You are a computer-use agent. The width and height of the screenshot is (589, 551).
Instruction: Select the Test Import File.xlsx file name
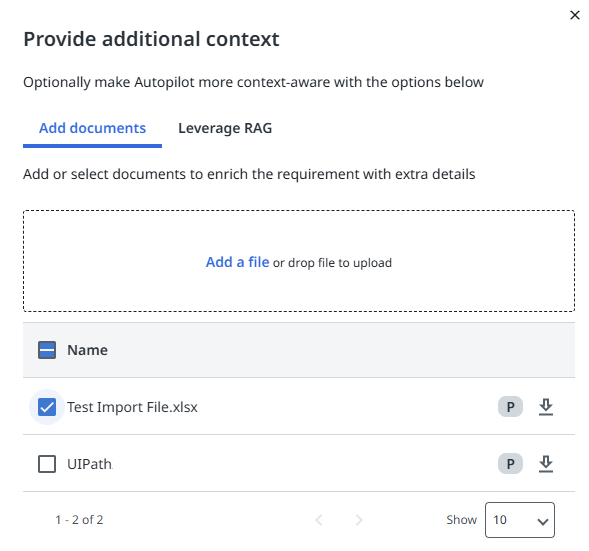pyautogui.click(x=132, y=407)
